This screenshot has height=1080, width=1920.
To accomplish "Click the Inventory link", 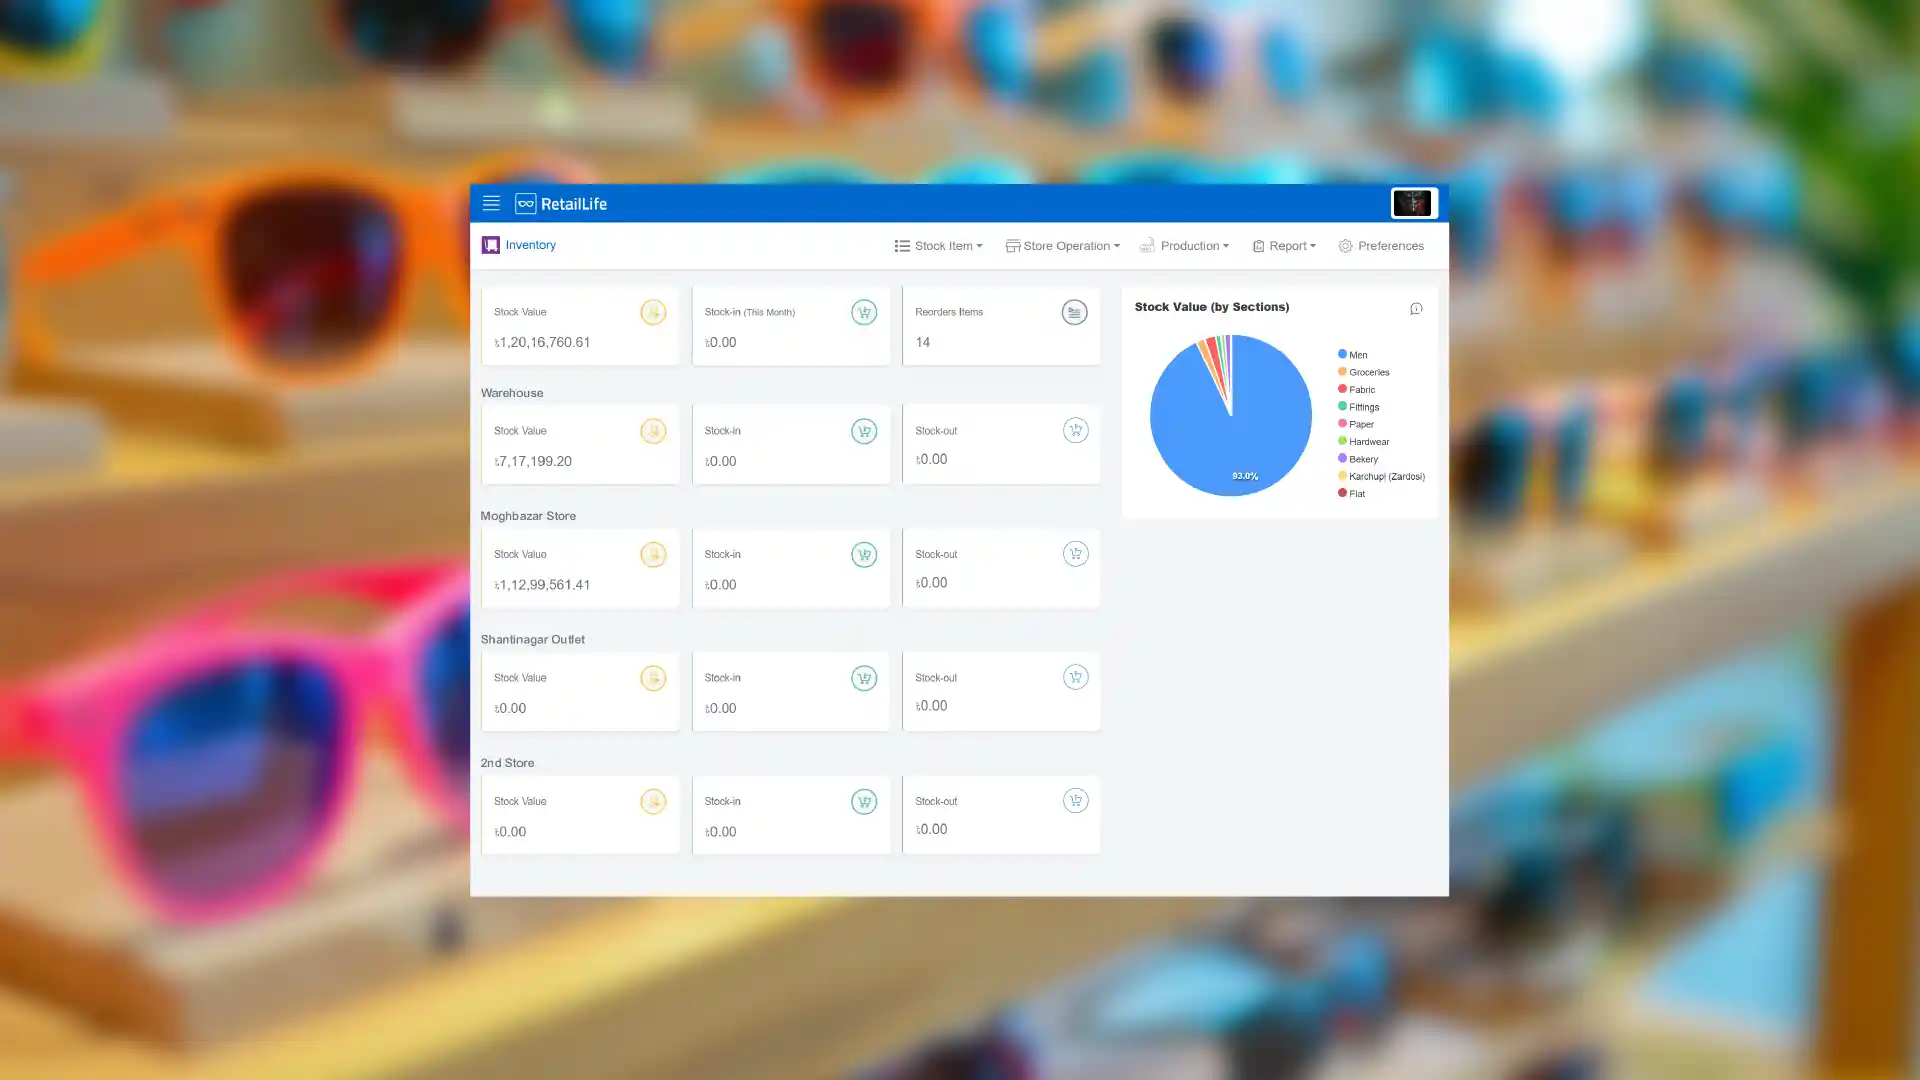I will pyautogui.click(x=530, y=245).
